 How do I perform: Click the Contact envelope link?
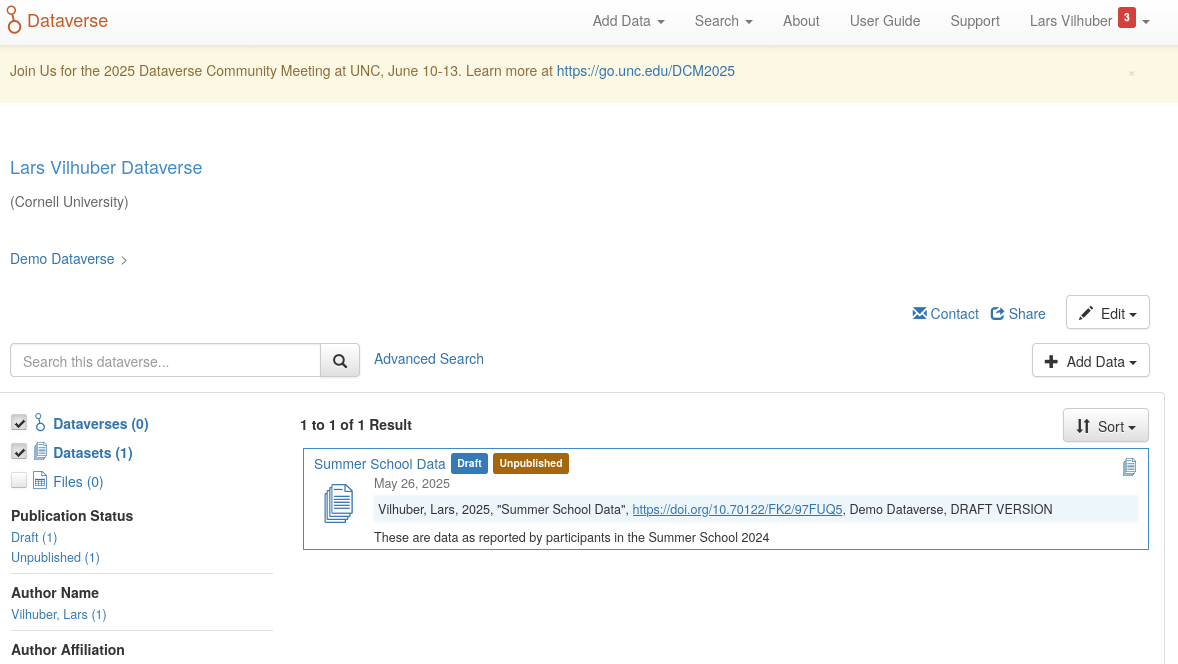coord(945,313)
